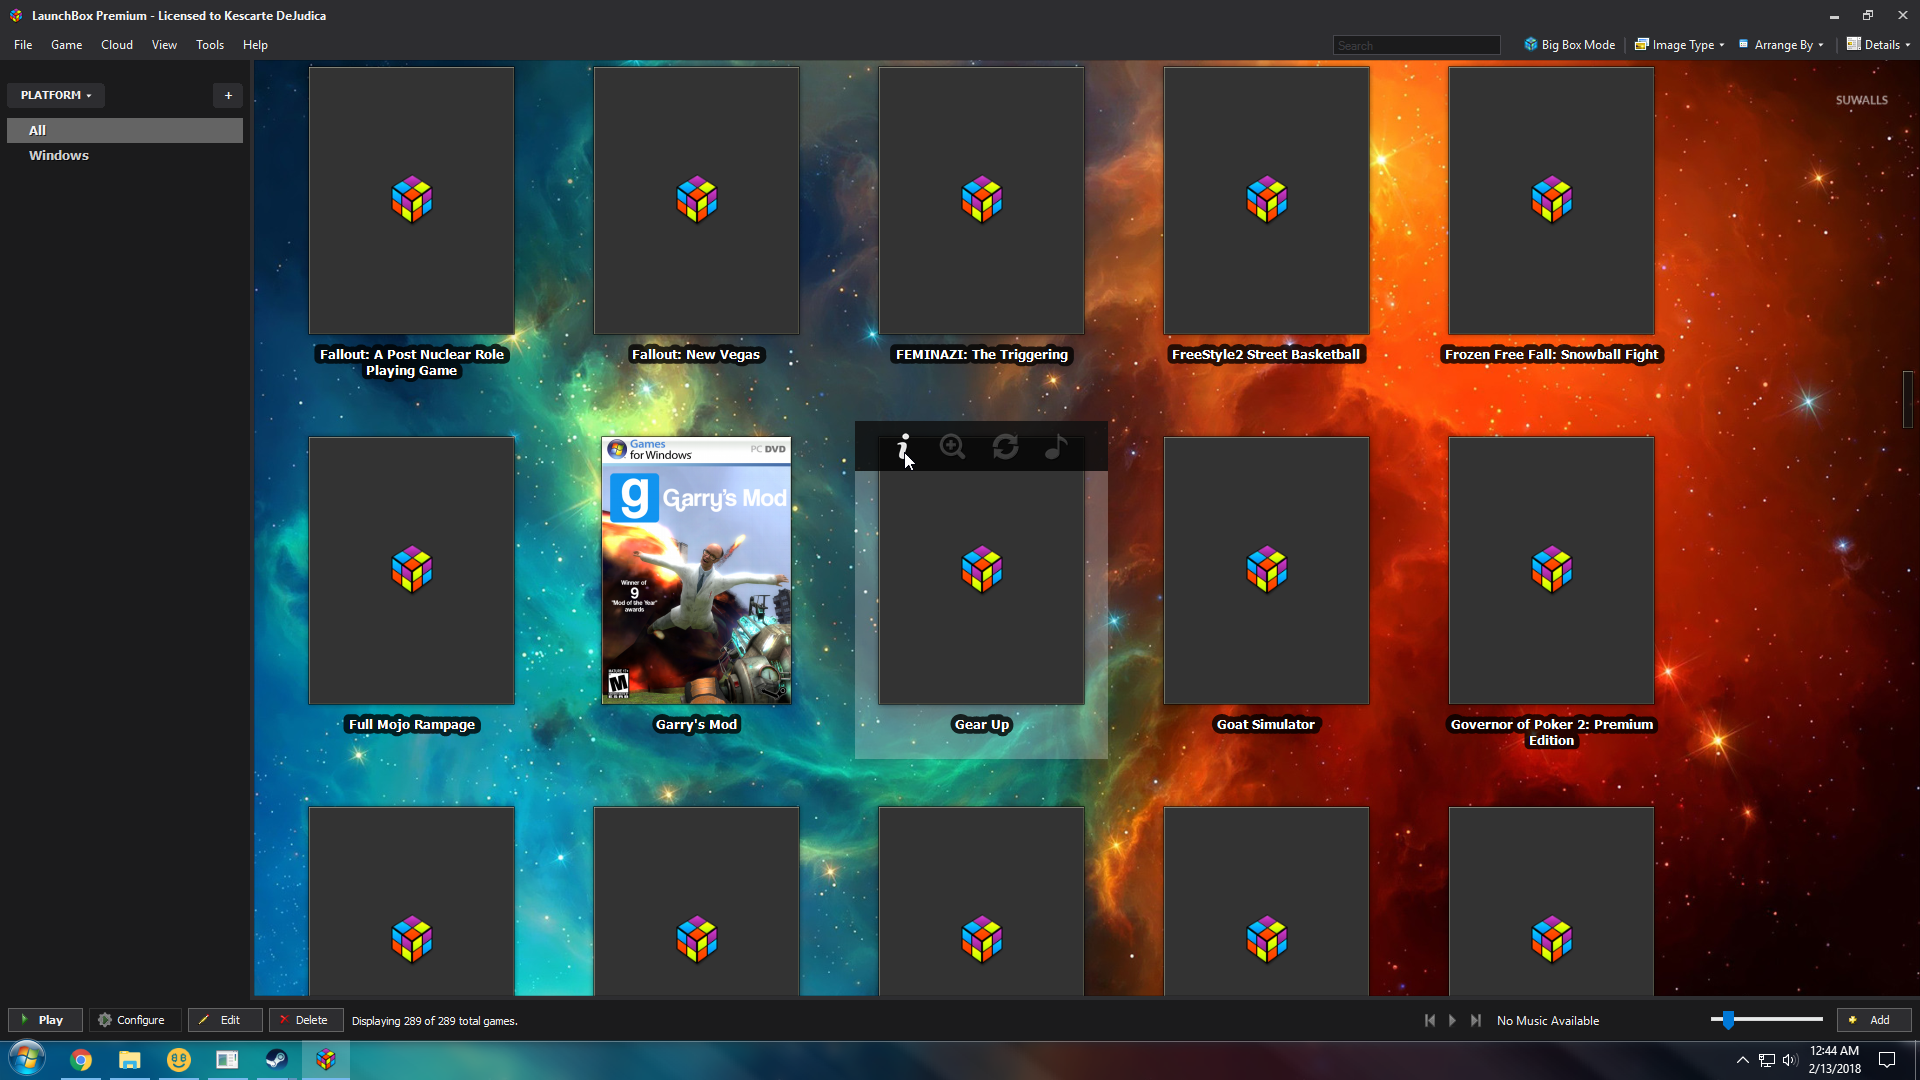Select Windows in the platform list

click(125, 155)
